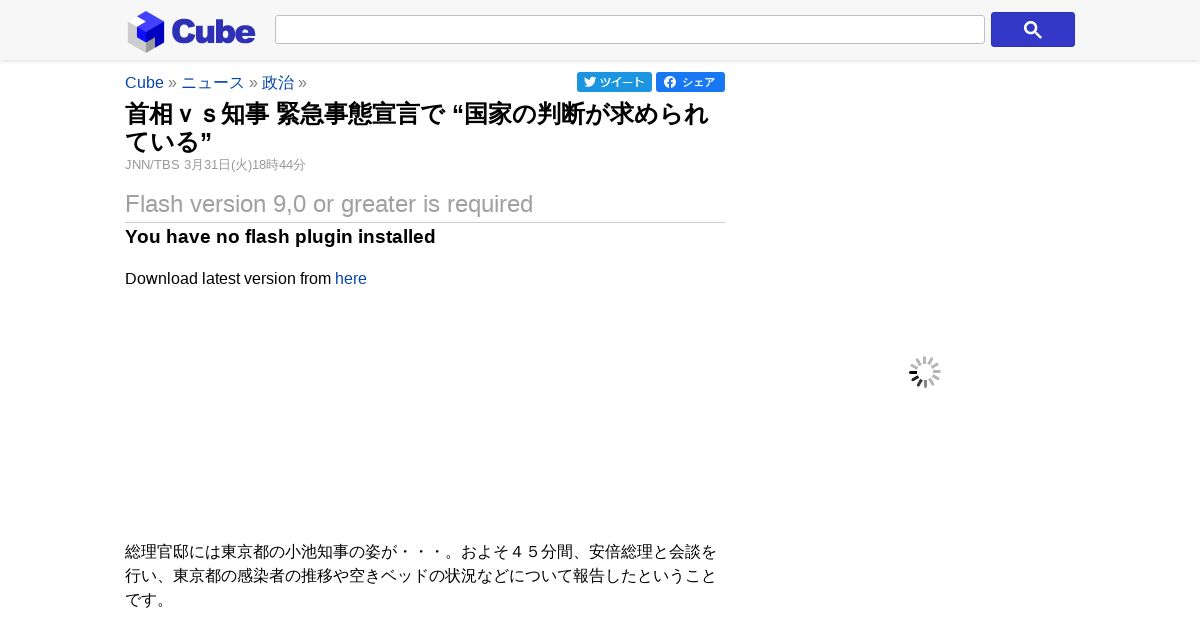1200x630 pixels.
Task: Focus the search text field
Action: [x=630, y=30]
